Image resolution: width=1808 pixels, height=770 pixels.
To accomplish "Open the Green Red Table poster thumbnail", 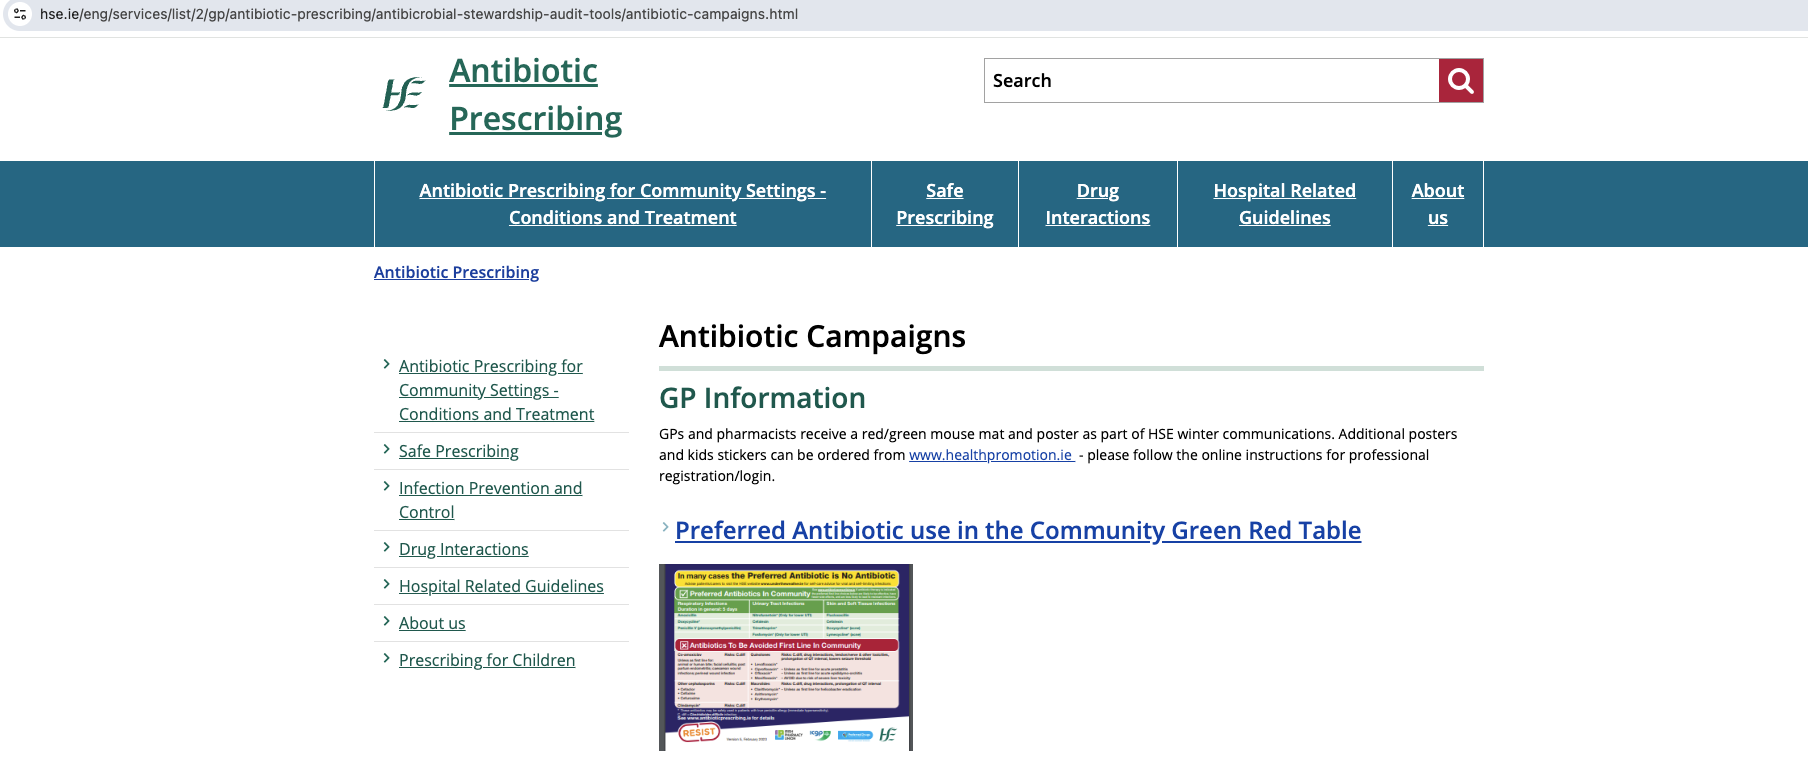I will tap(786, 657).
